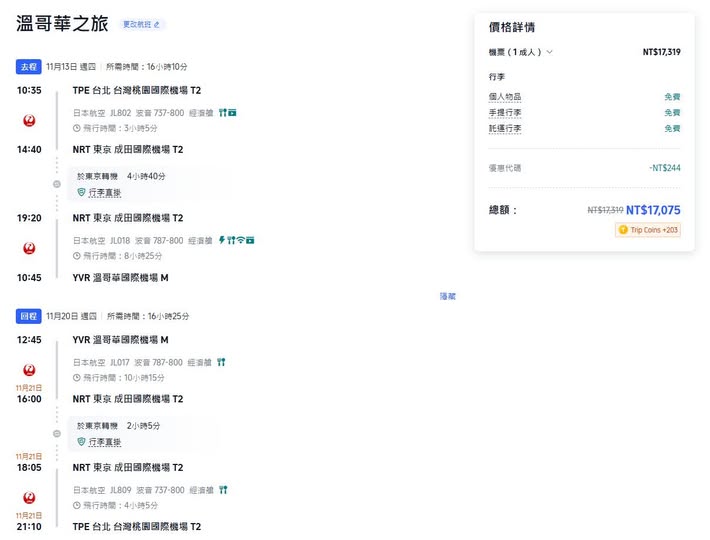Open 手提行李 carry-on baggage info
710x540 pixels.
click(505, 113)
